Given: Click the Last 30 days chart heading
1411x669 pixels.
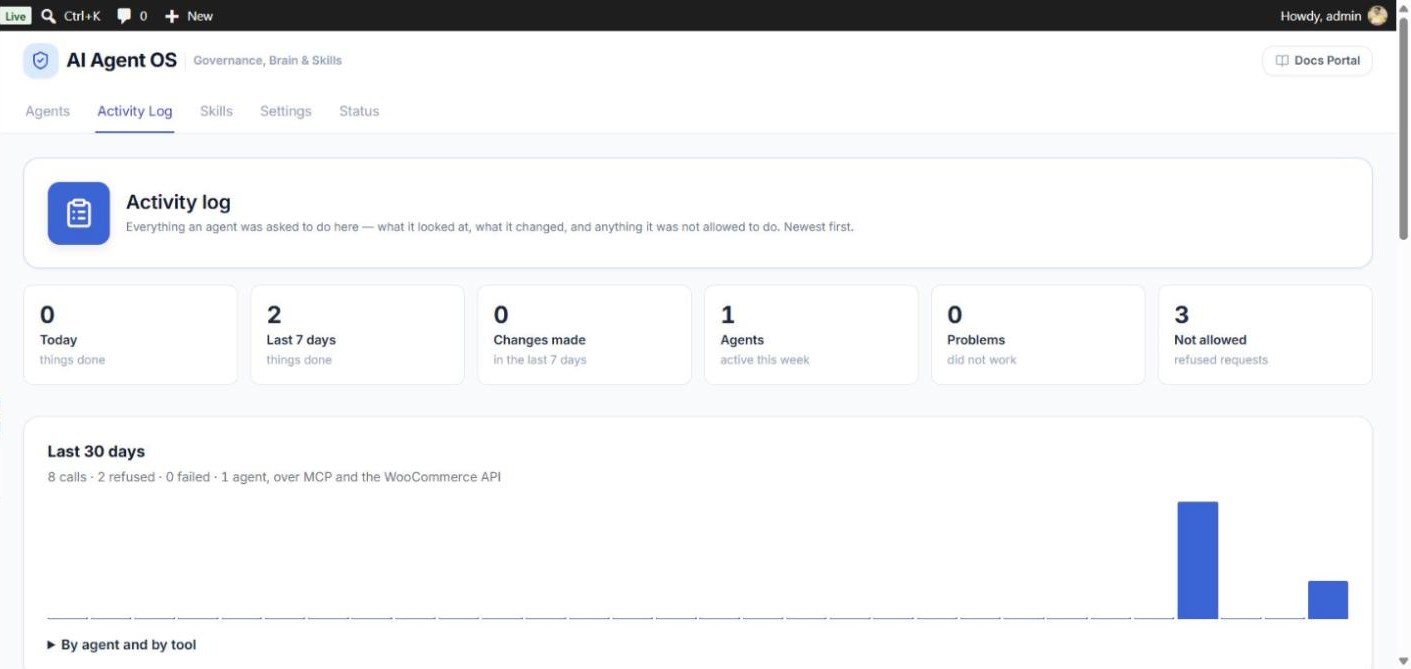Looking at the screenshot, I should 96,451.
